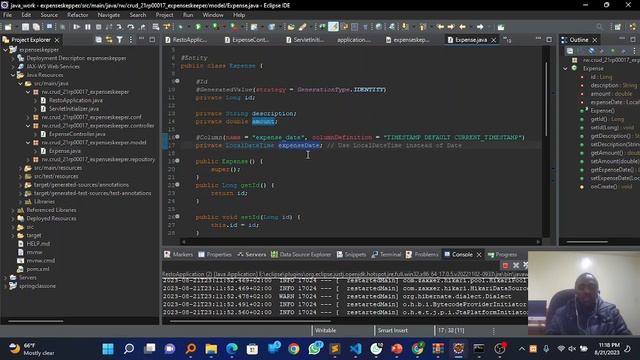Viewport: 640px width, 360px height.
Task: Open Project Explorer view menu dots
Action: pos(131,40)
